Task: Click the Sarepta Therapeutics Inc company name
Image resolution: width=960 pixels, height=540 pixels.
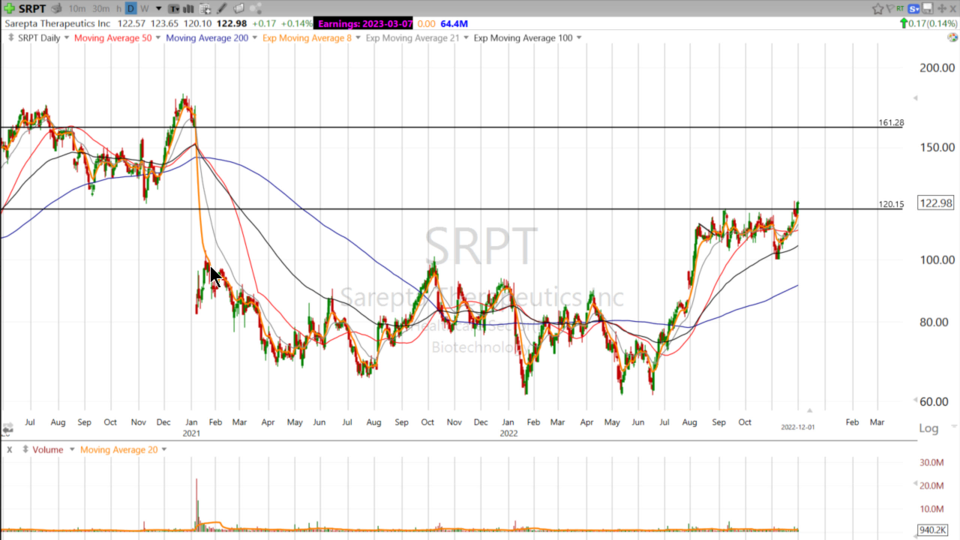Action: tap(58, 23)
